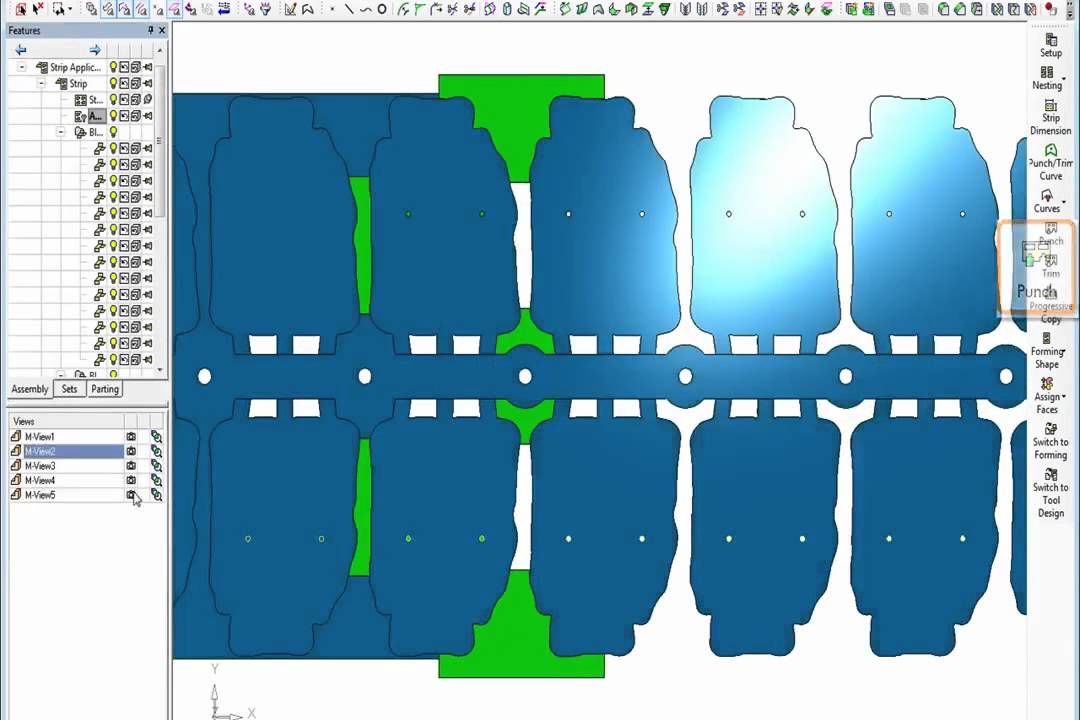Image resolution: width=1080 pixels, height=720 pixels.
Task: Toggle third column icon on Strip Applic row
Action: (136, 67)
